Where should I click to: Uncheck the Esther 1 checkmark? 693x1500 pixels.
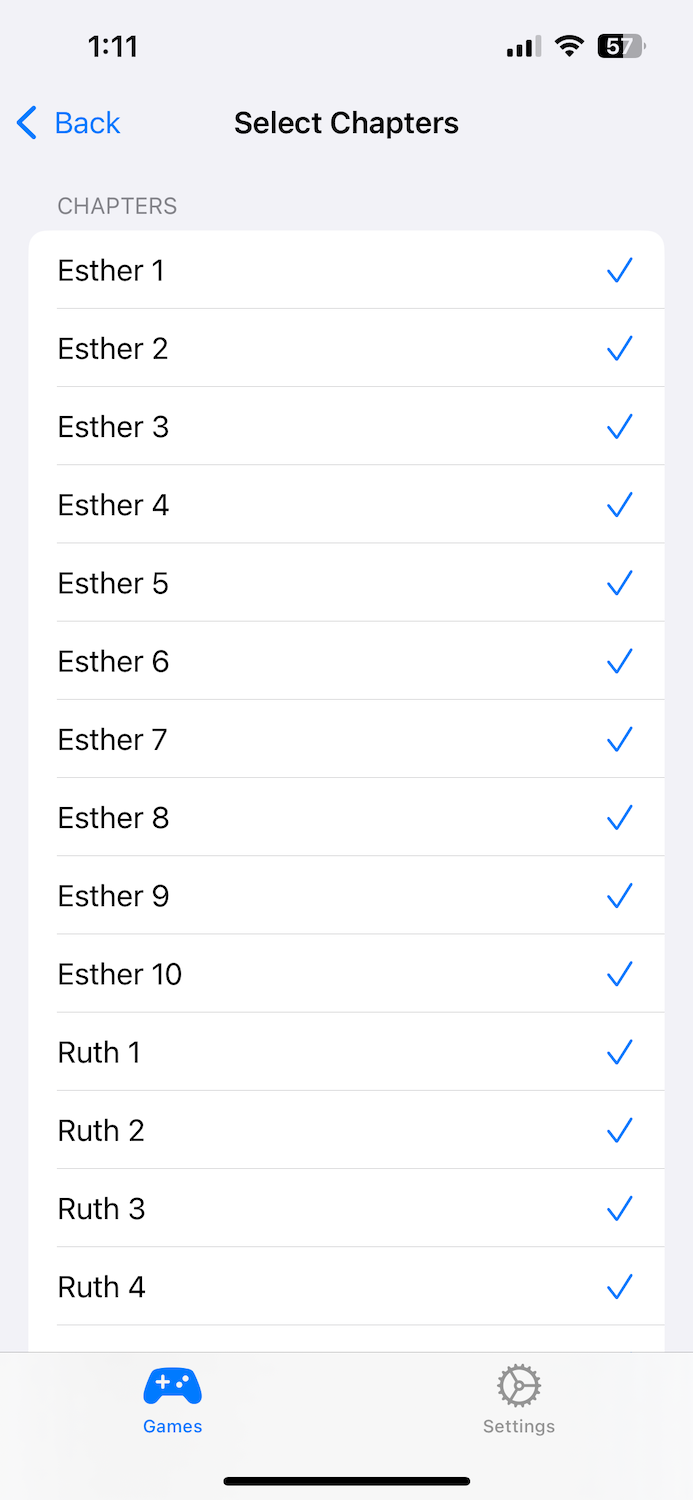coord(620,271)
